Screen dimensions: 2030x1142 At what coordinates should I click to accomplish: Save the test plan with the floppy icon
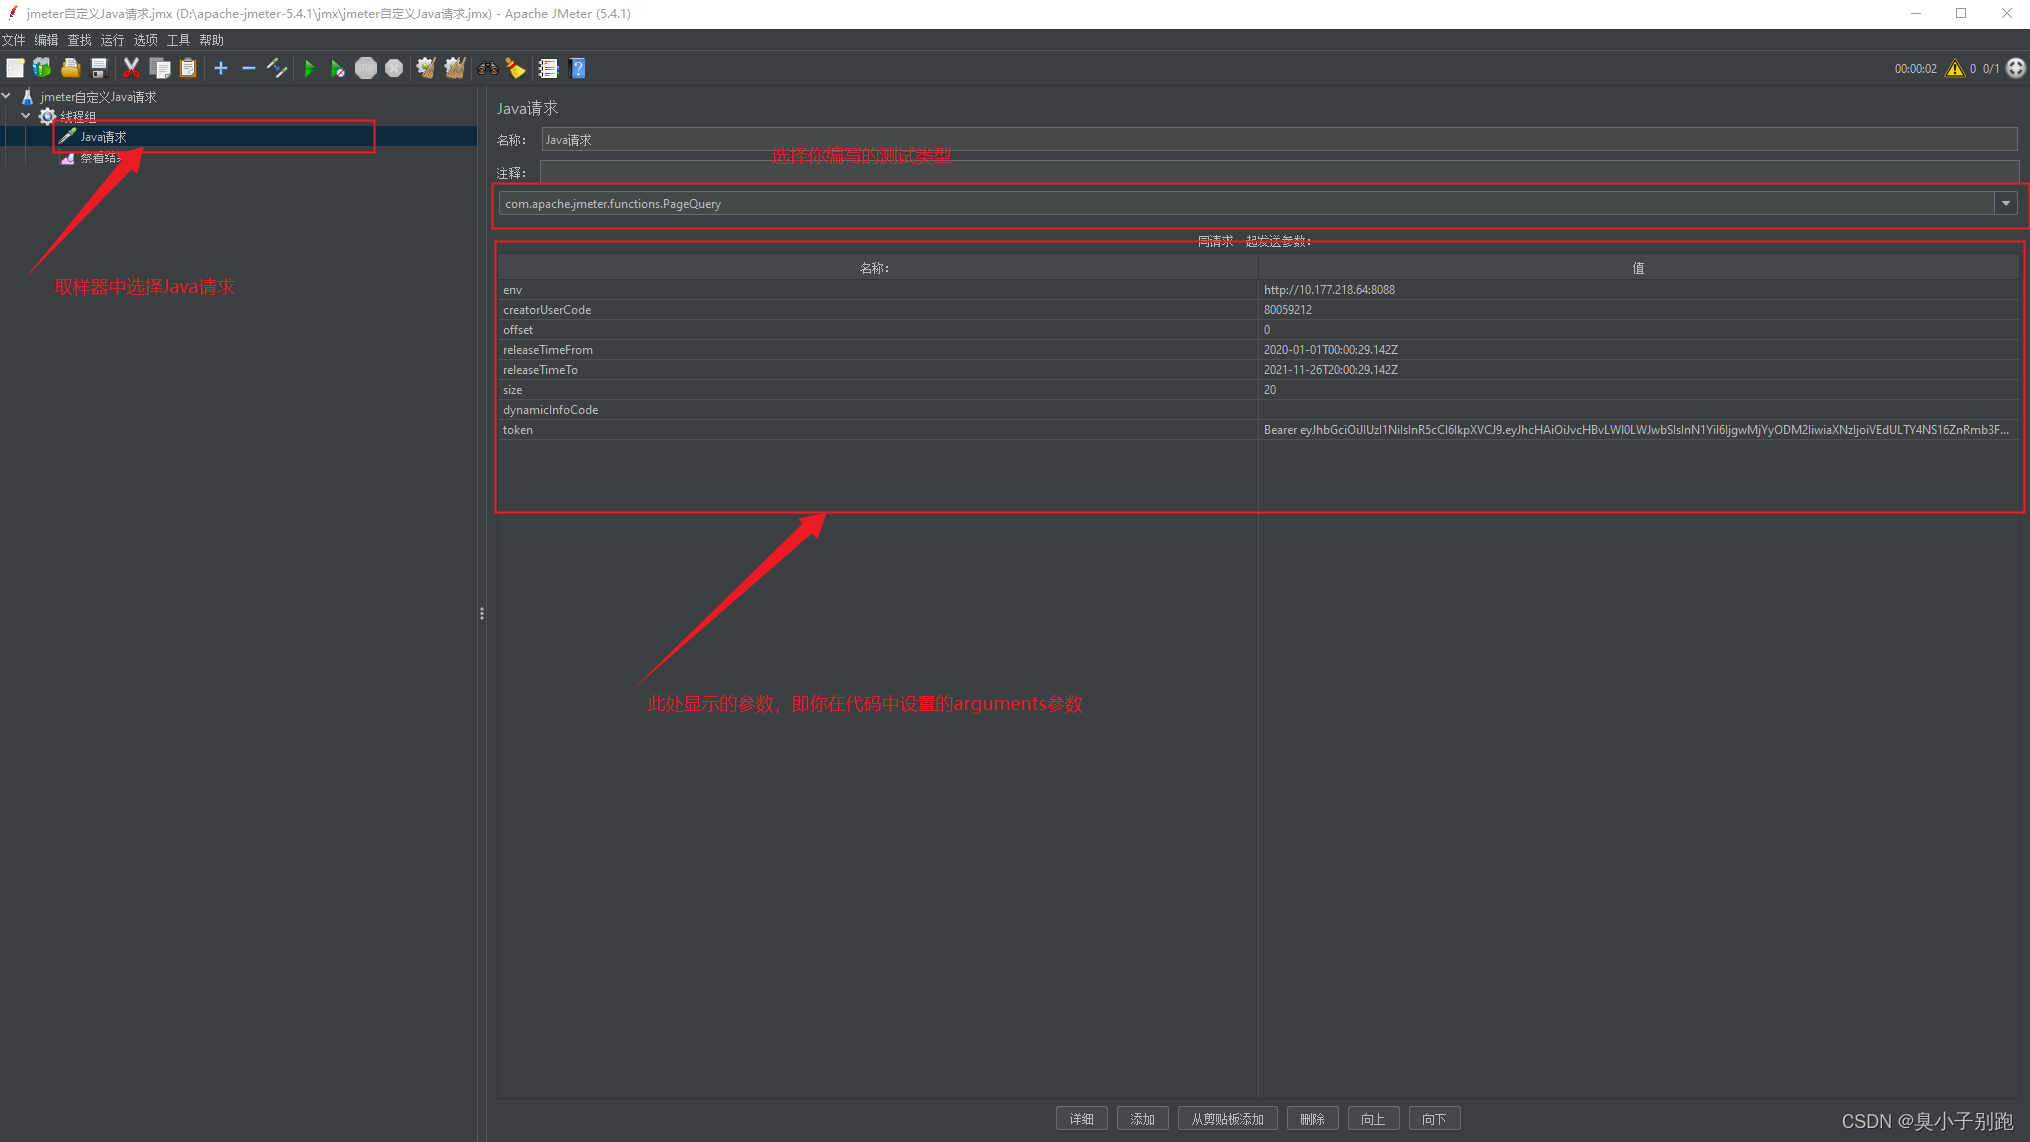[x=99, y=68]
